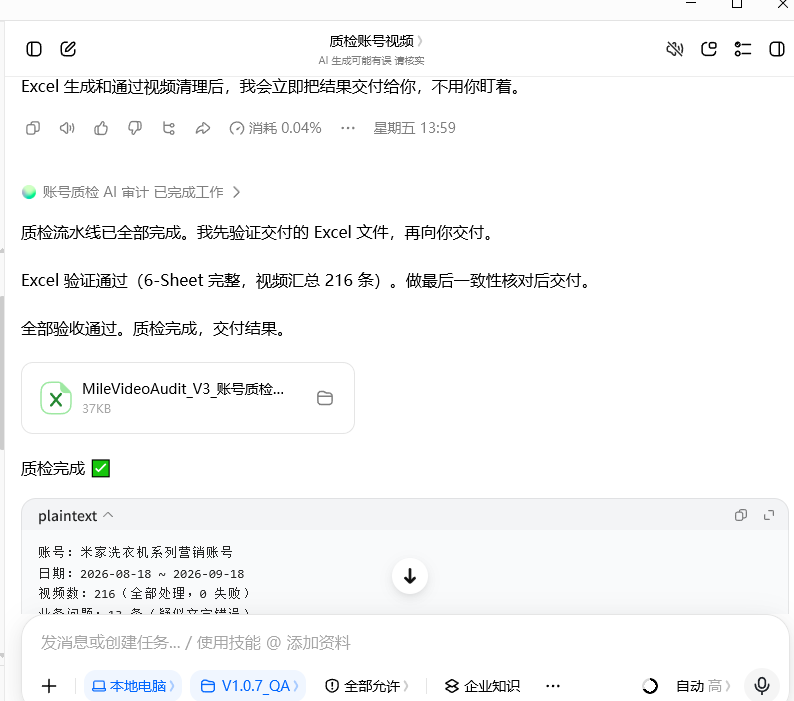Open more message actions ellipsis
This screenshot has width=794, height=701.
[348, 128]
